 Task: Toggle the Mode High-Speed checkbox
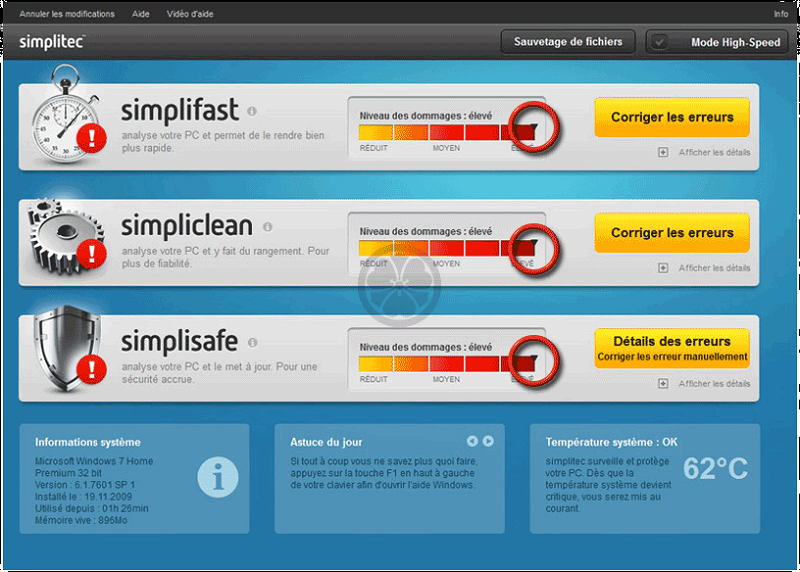coord(661,43)
